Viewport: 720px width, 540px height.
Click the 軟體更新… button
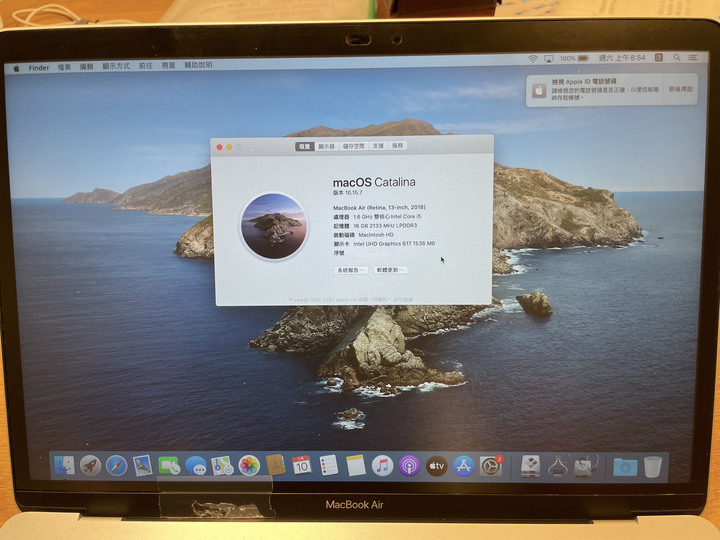click(390, 270)
